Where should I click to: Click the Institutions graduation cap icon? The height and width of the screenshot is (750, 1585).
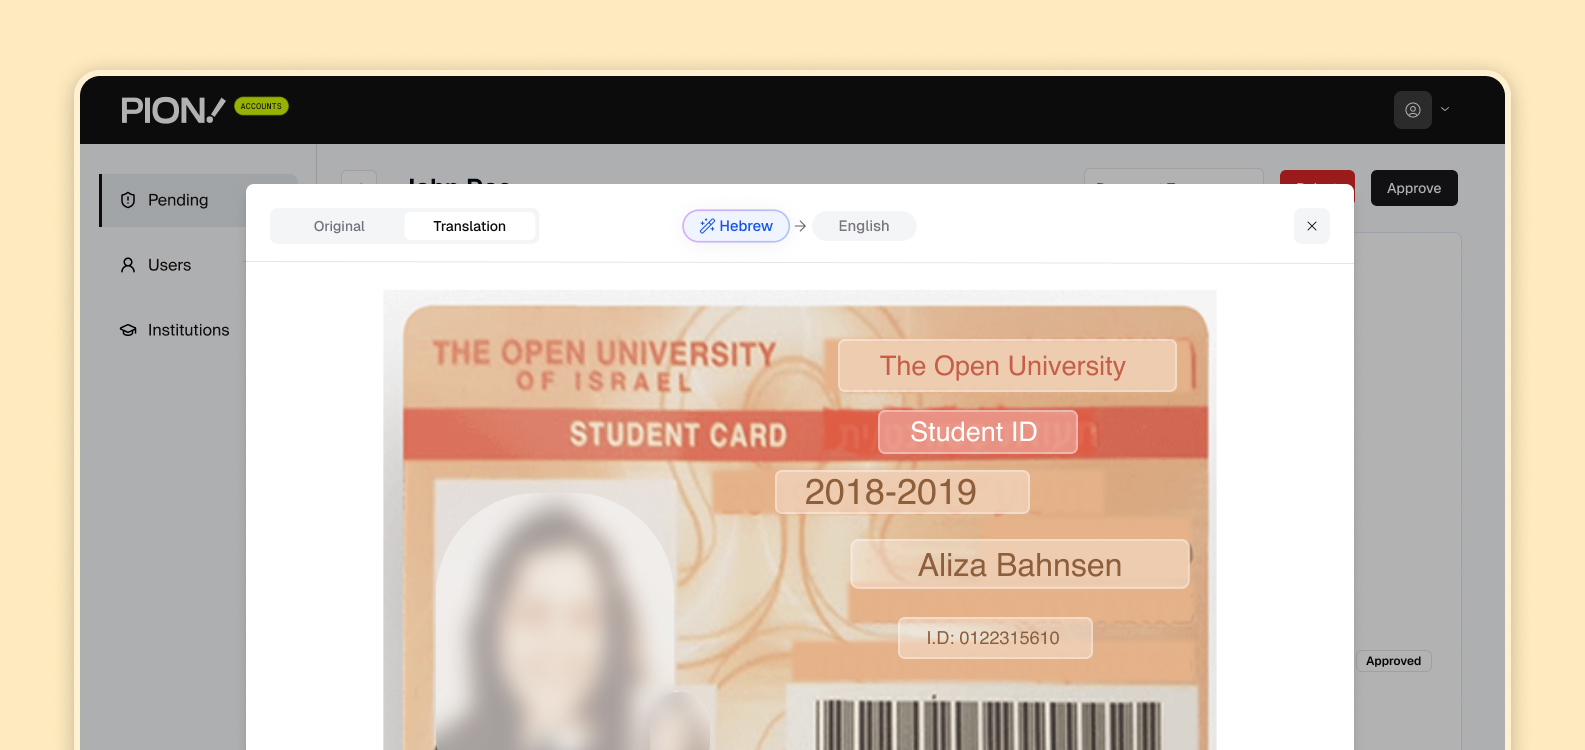coord(128,330)
